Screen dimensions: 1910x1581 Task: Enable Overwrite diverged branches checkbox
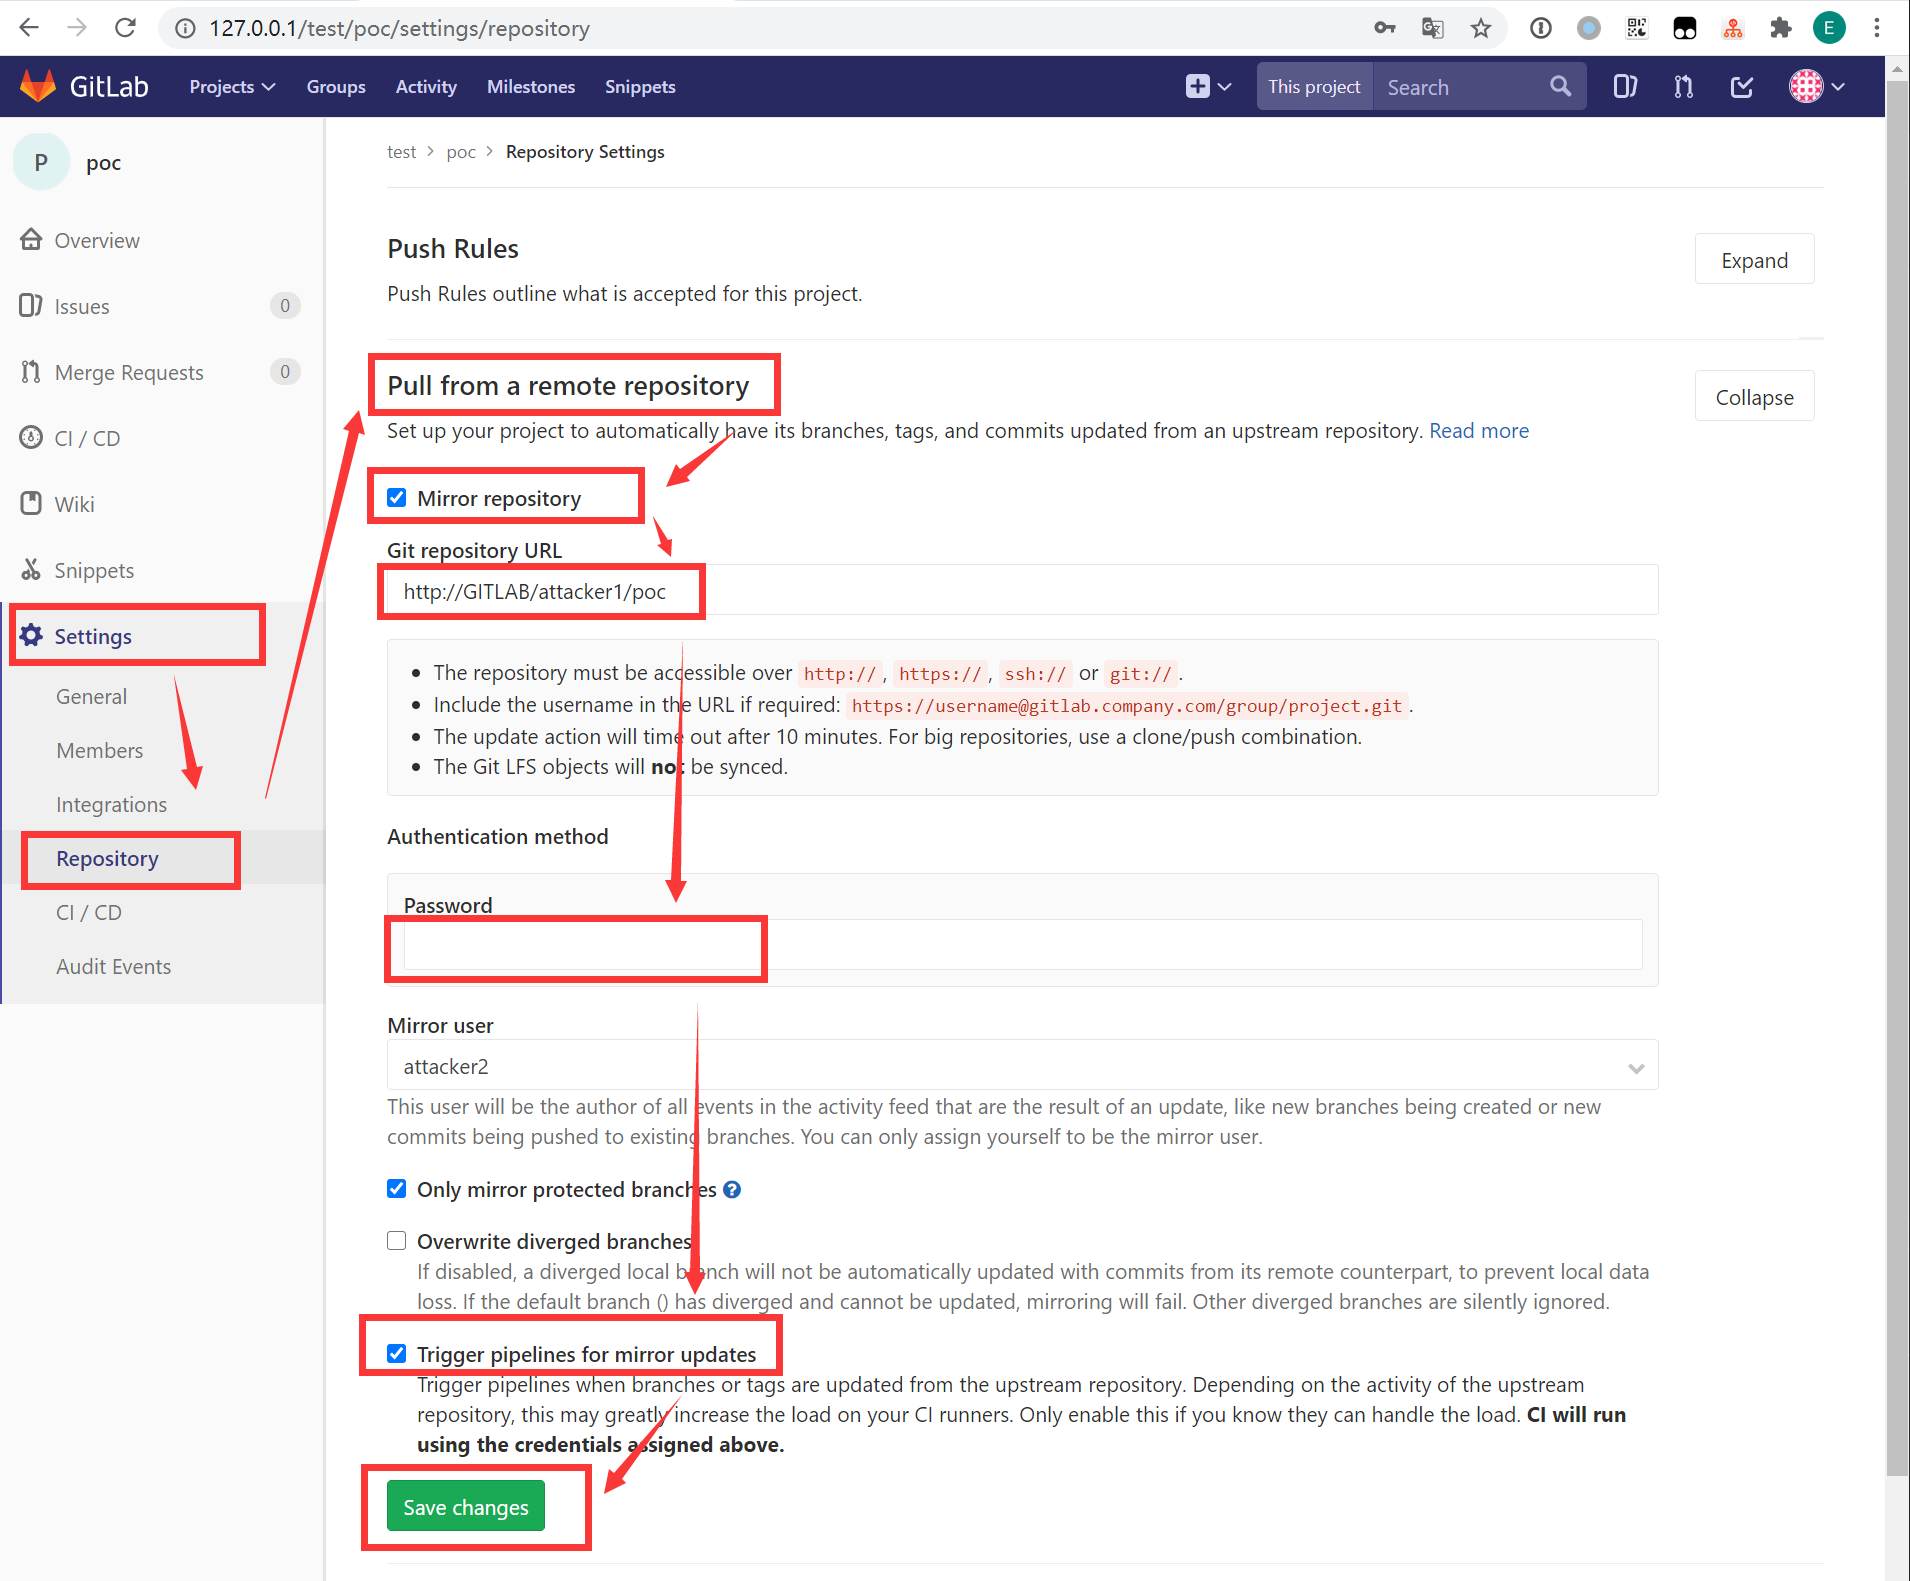click(397, 1241)
